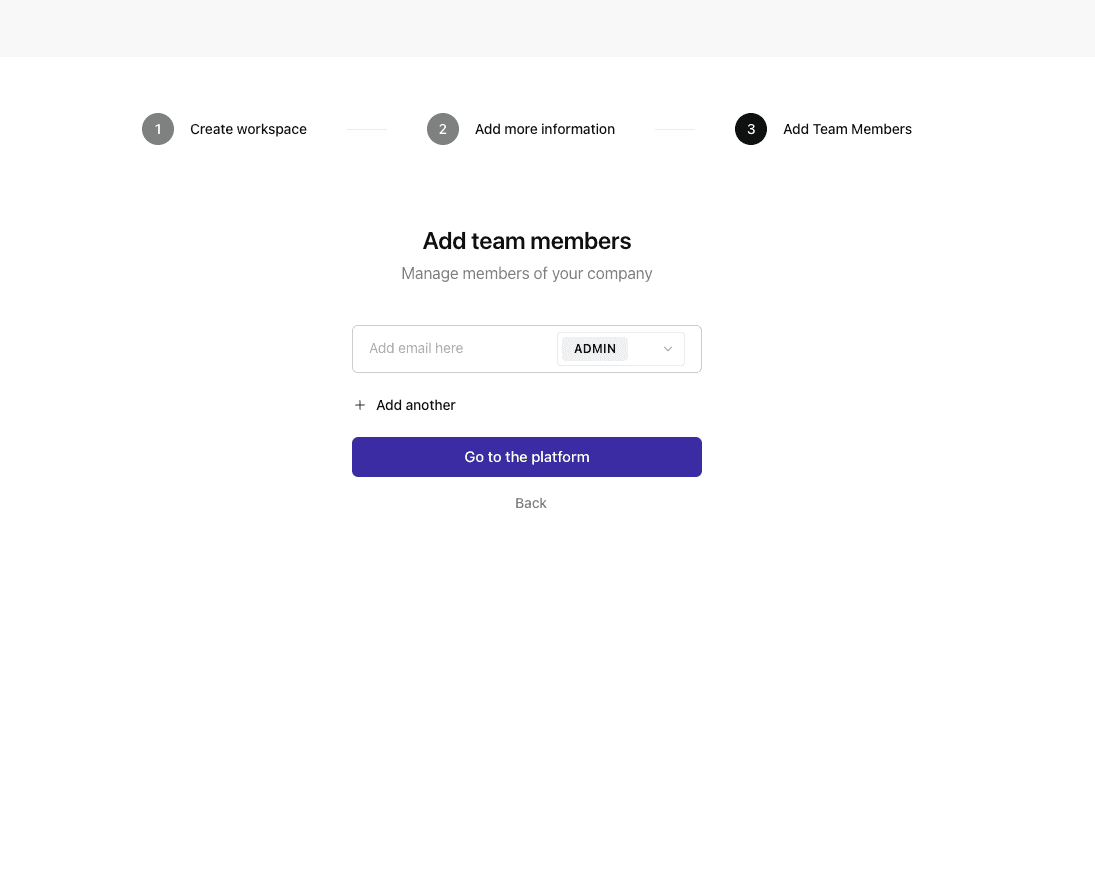Click the ADMIN role badge
1095x878 pixels.
(x=595, y=349)
